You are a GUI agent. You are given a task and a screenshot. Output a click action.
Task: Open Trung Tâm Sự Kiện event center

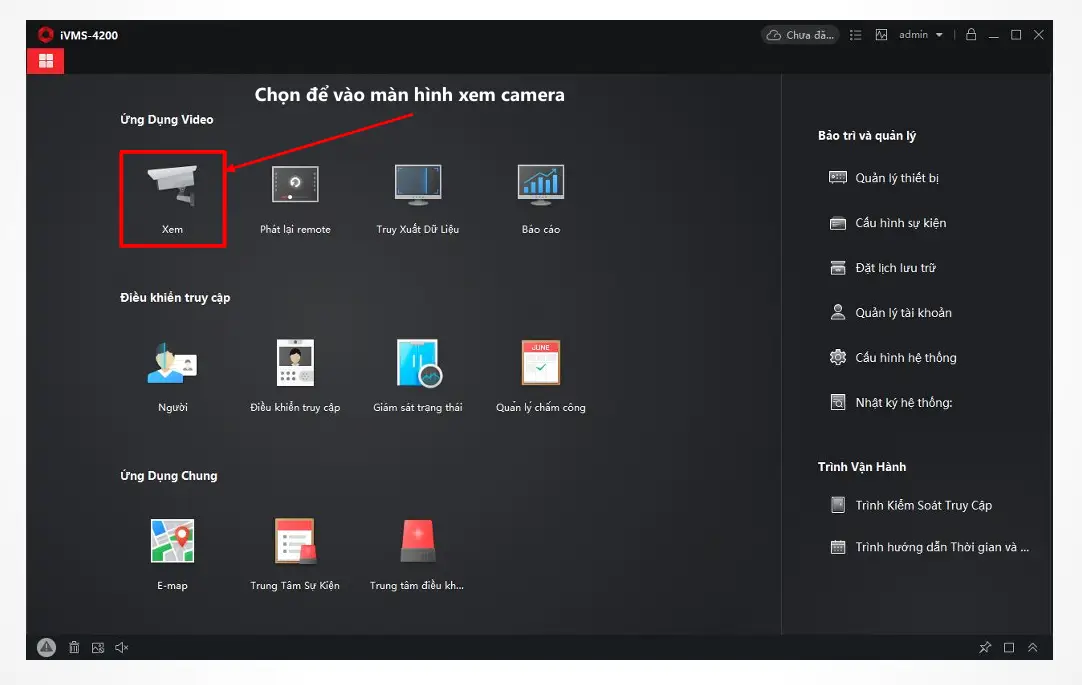[295, 542]
